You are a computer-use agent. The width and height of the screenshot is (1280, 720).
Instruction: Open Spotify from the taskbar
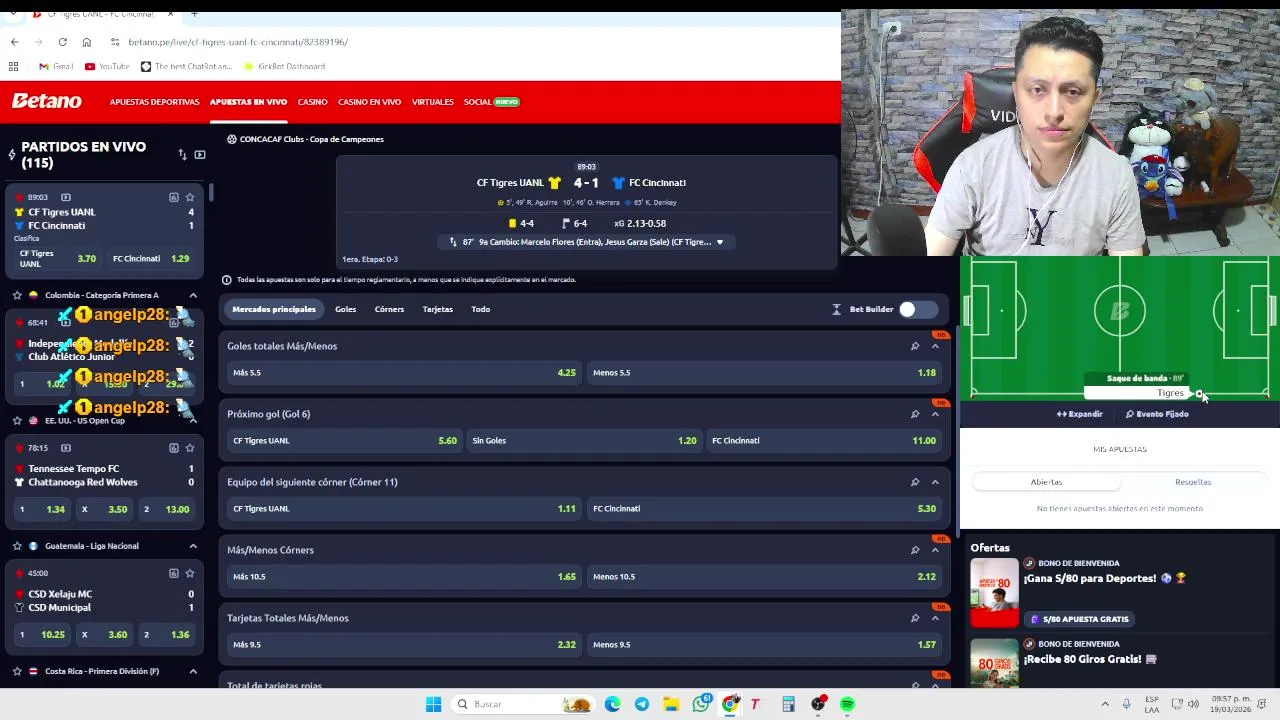pyautogui.click(x=847, y=704)
